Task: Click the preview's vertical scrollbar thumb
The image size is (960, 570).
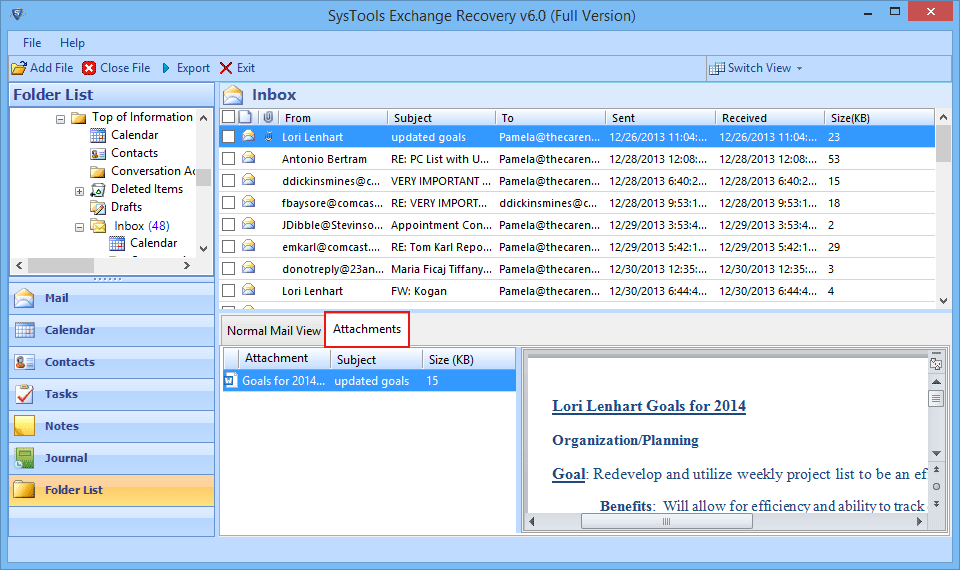Action: 936,399
